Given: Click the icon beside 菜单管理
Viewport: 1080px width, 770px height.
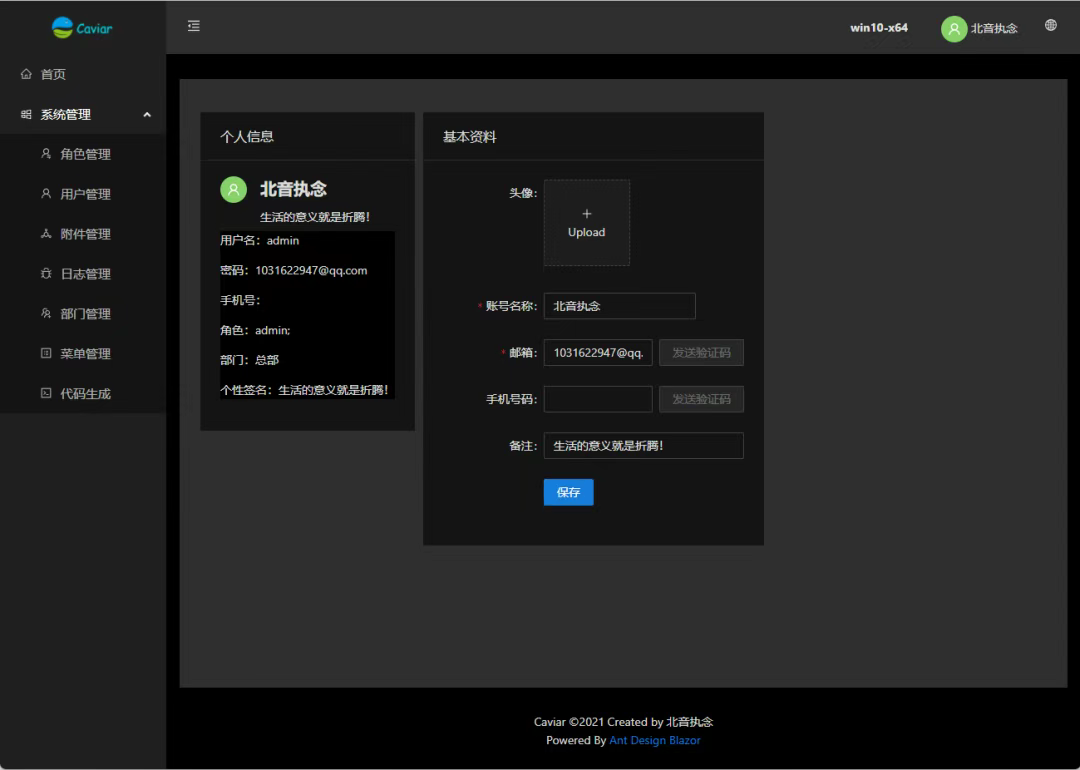Looking at the screenshot, I should coord(46,353).
